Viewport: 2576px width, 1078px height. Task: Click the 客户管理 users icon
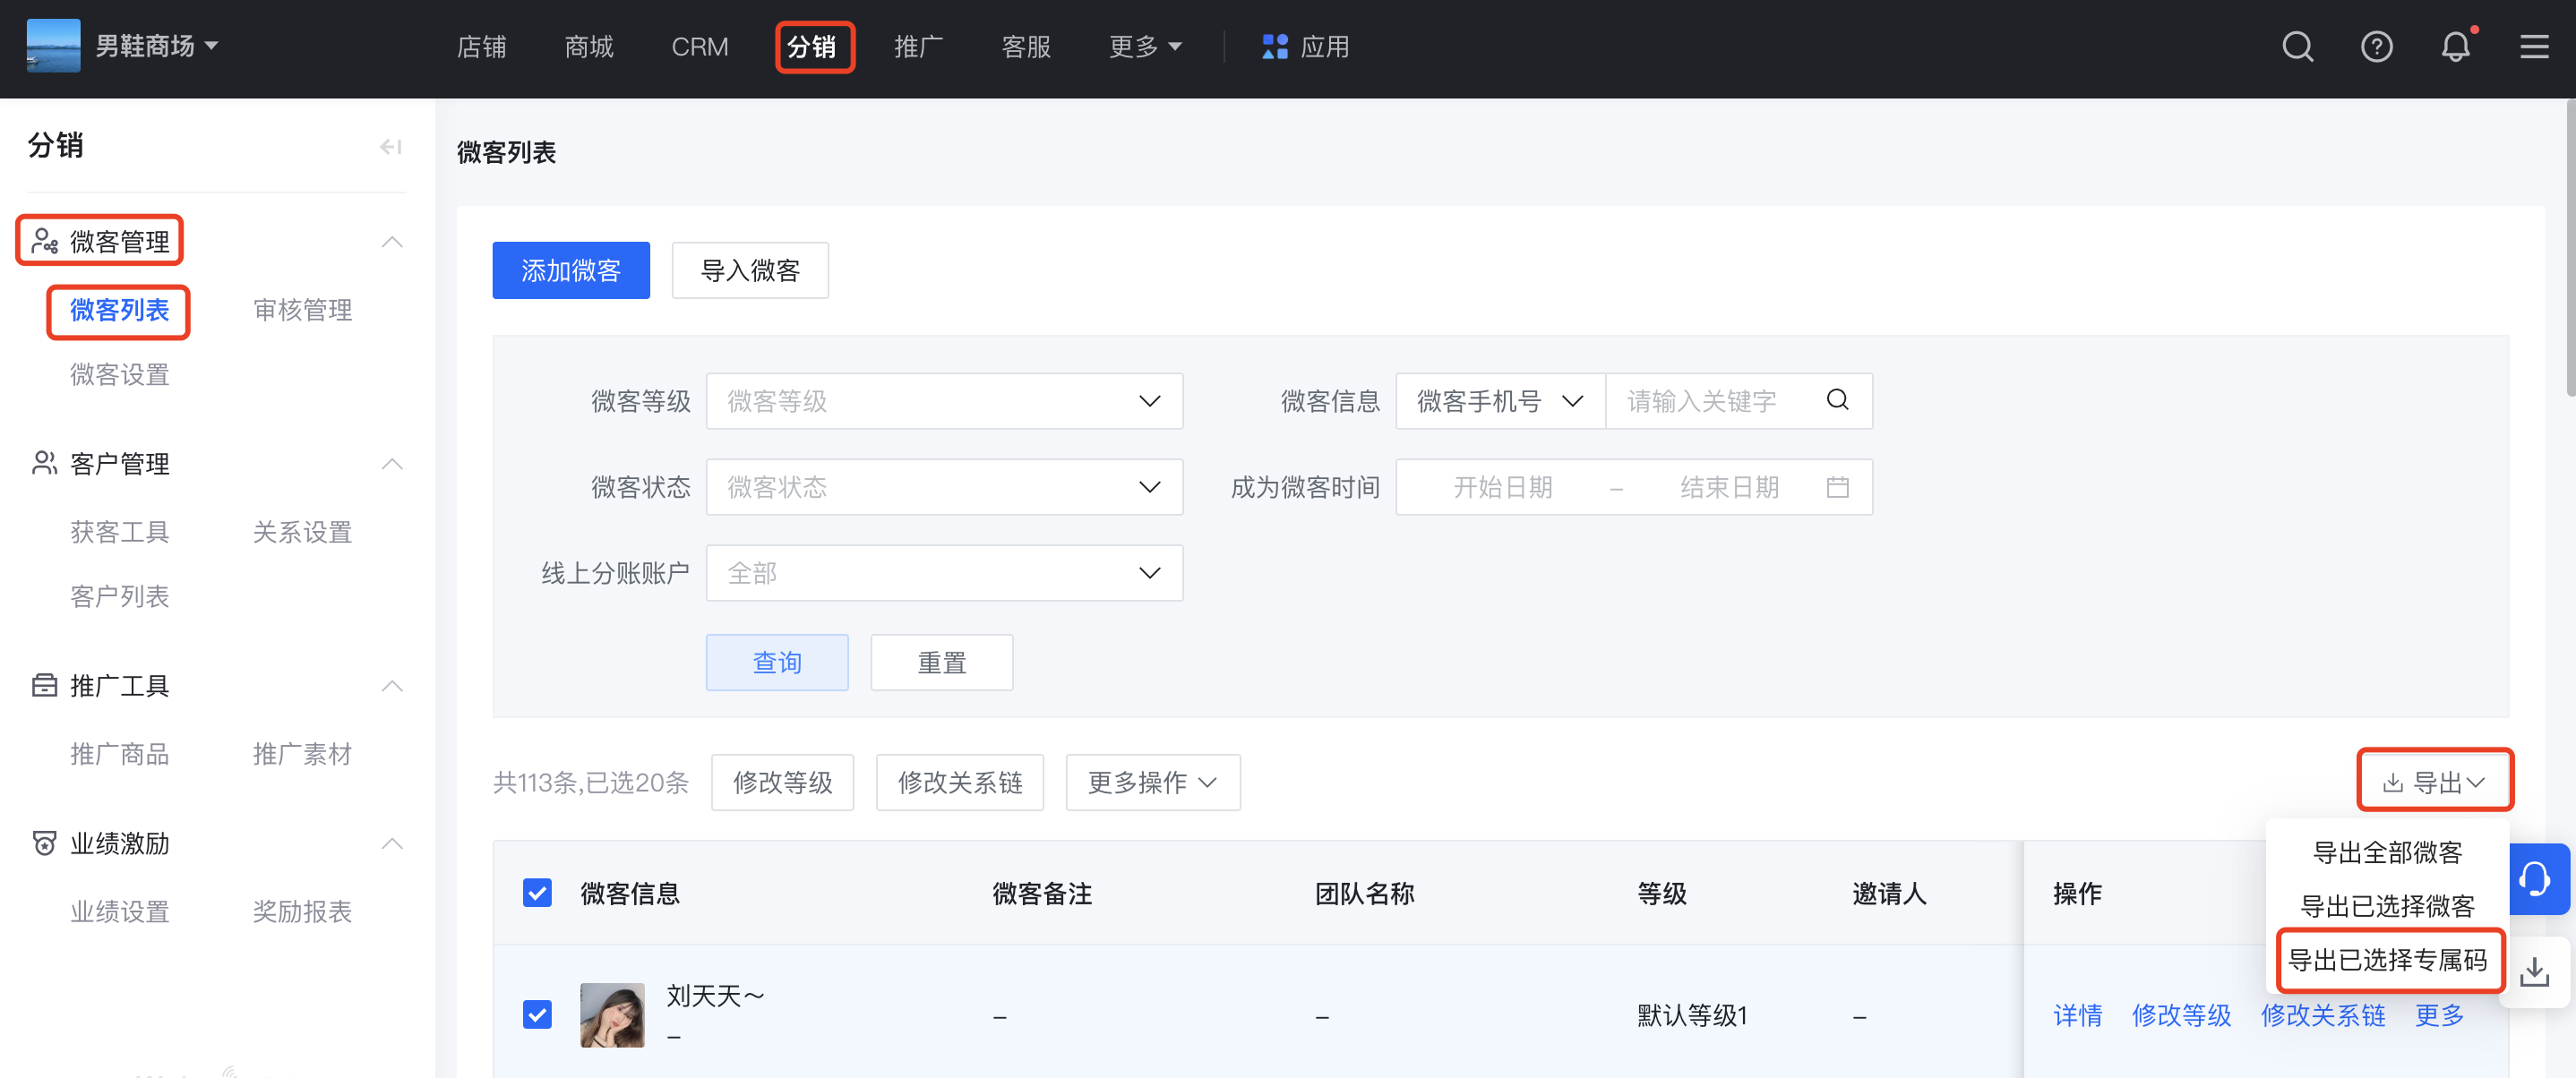[x=44, y=463]
